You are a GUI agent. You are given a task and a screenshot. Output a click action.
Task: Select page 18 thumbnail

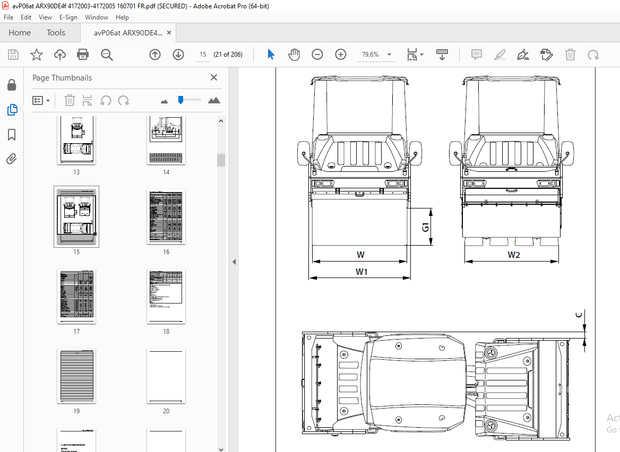(166, 297)
